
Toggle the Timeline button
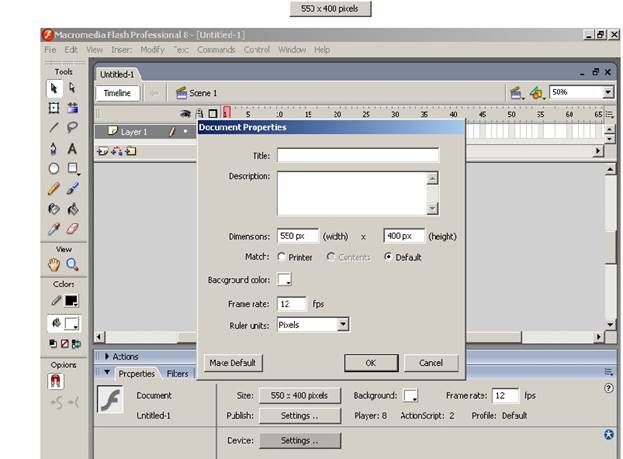click(x=118, y=93)
